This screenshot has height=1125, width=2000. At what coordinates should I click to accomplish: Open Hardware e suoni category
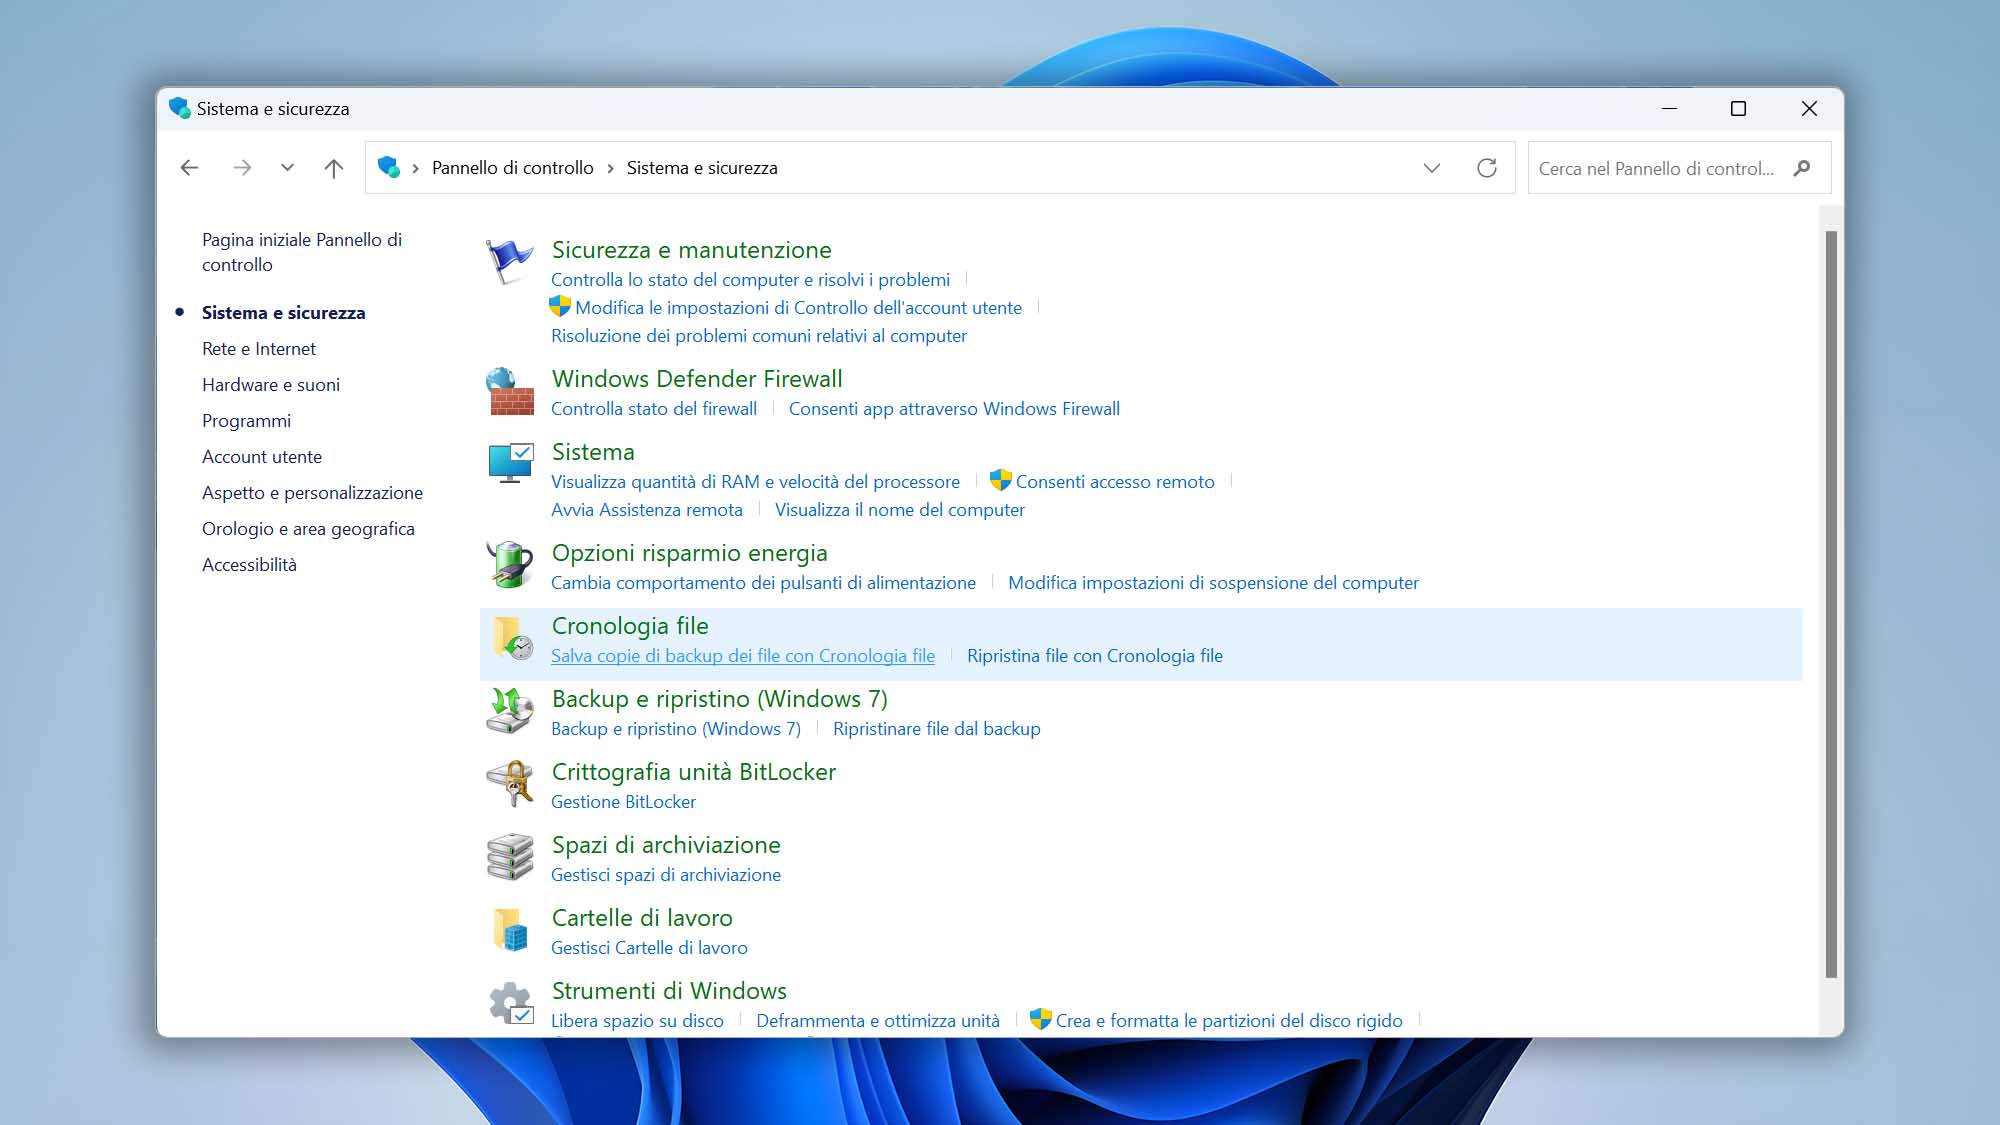coord(271,384)
